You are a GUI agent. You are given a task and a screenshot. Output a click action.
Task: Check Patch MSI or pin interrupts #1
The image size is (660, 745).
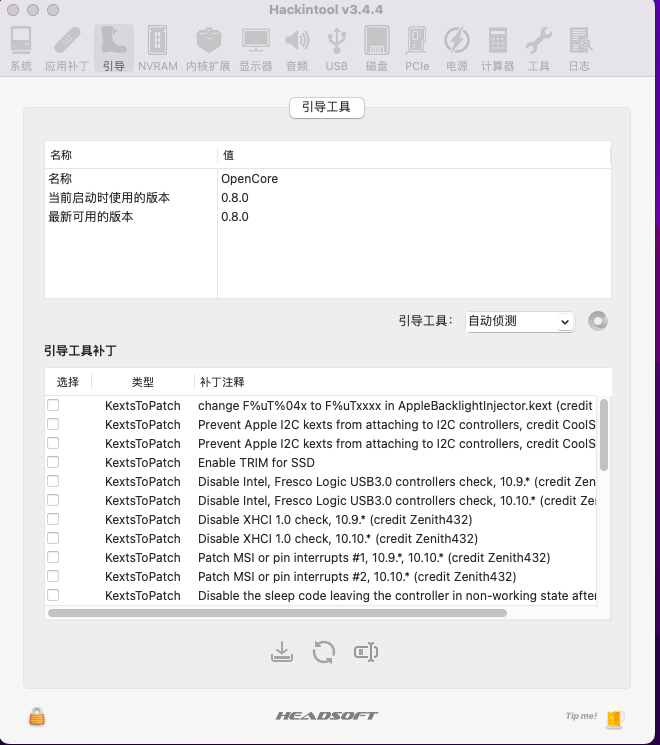click(x=53, y=557)
